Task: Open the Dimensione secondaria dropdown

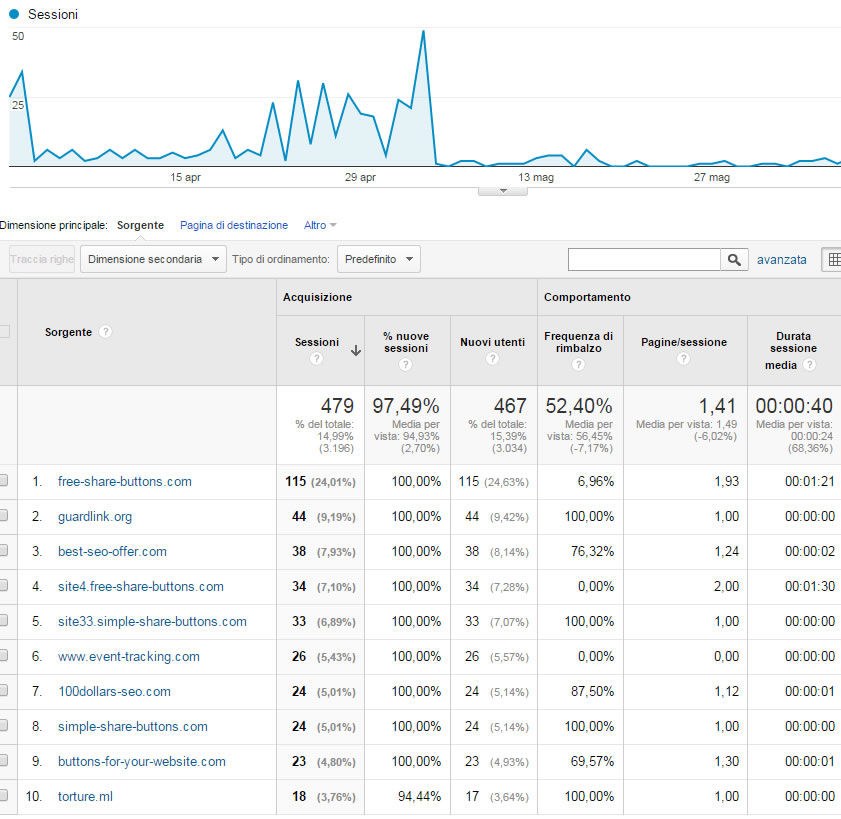Action: [153, 259]
